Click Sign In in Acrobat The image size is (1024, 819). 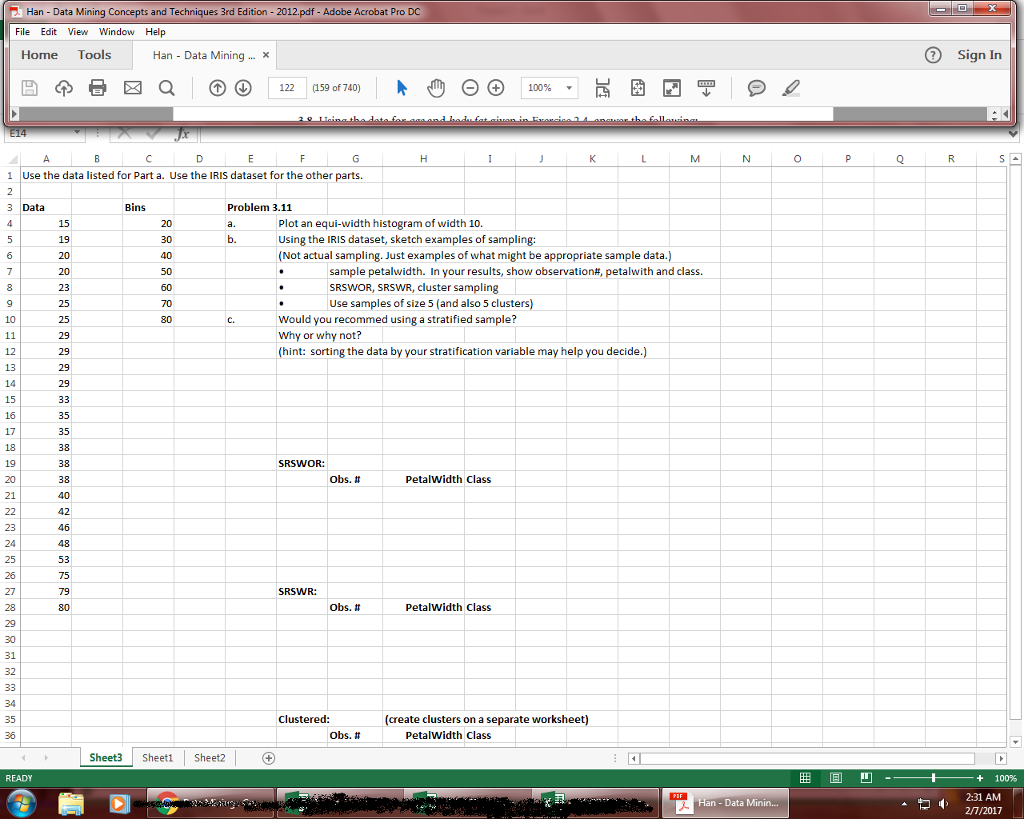980,55
